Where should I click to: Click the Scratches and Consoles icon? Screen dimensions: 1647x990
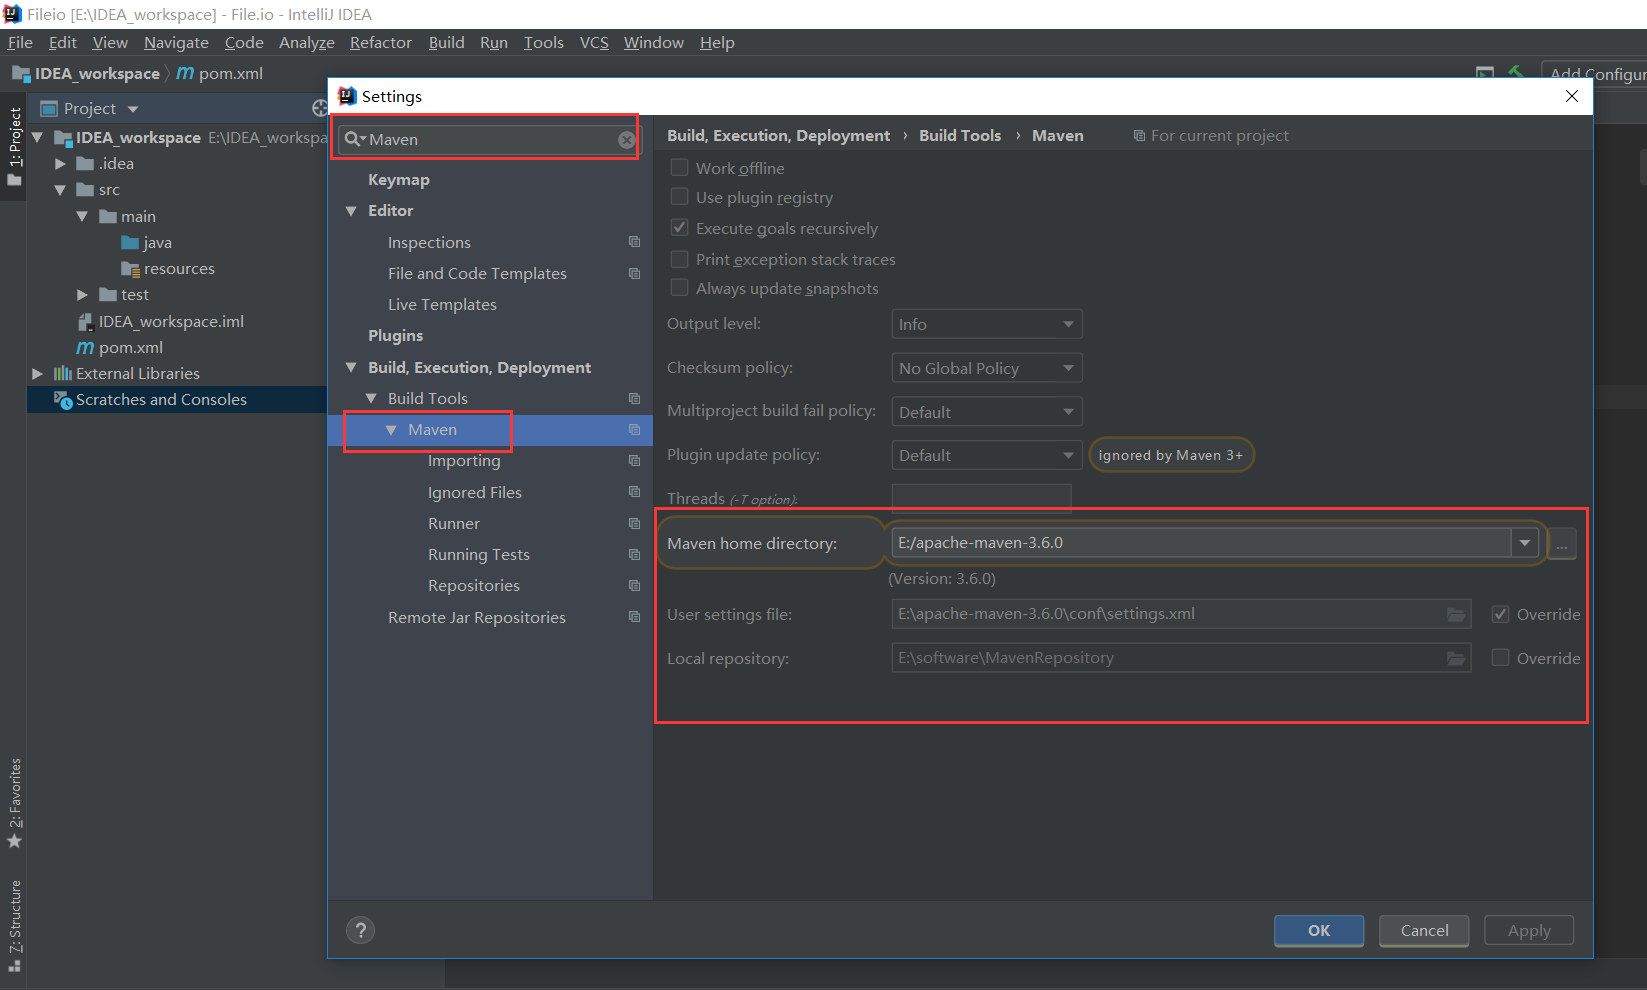(x=63, y=399)
